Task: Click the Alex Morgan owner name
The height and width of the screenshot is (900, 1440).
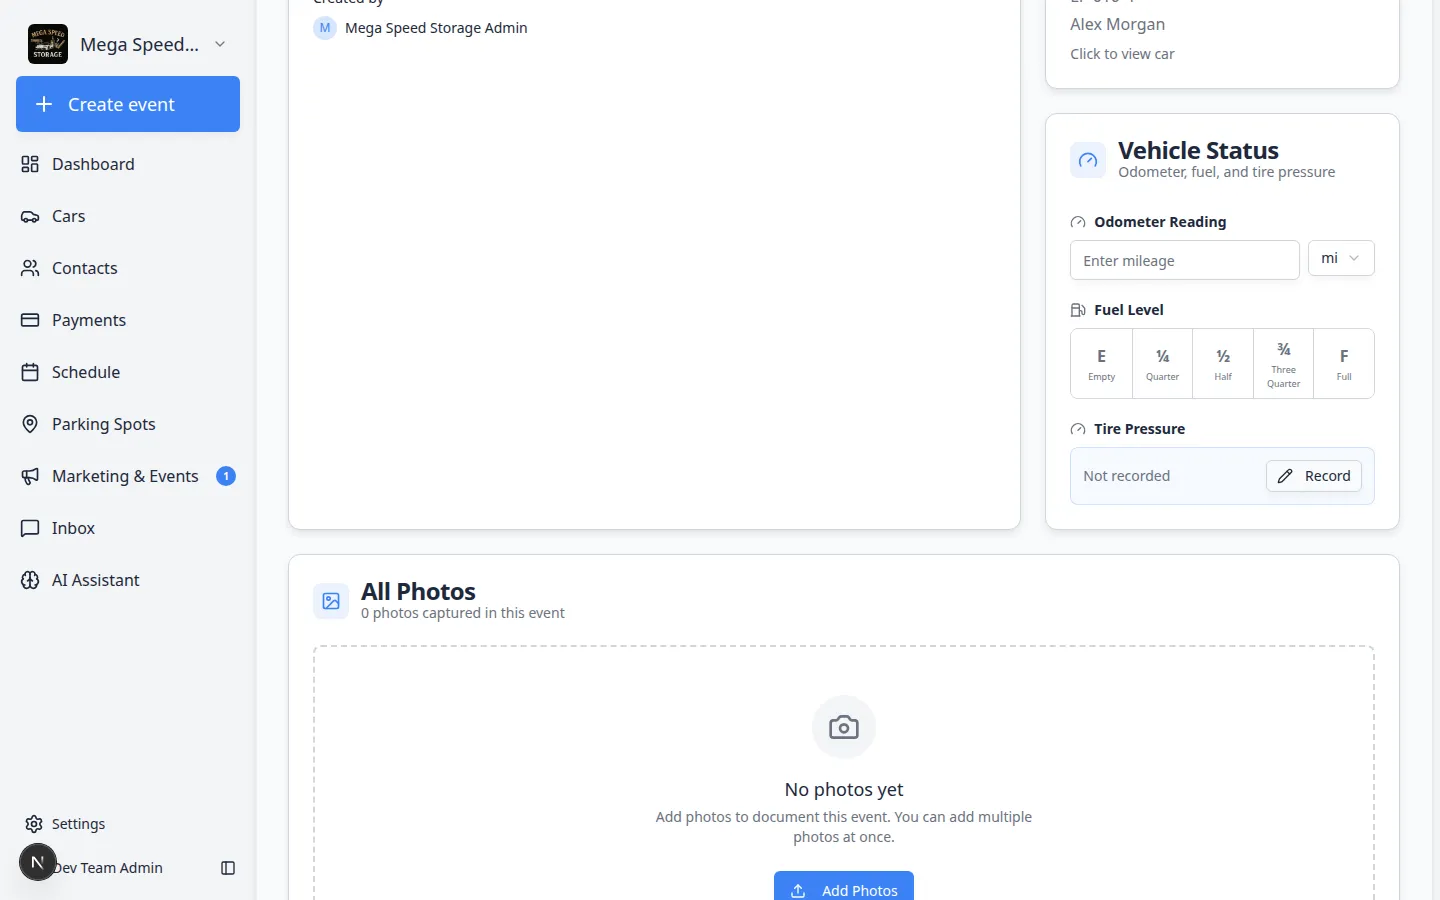Action: pos(1117,24)
